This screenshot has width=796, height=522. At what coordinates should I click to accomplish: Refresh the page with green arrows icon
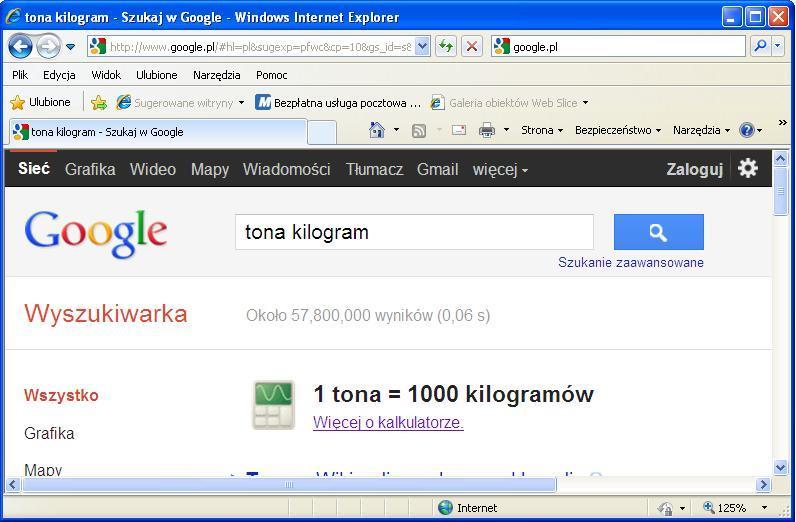pos(446,47)
